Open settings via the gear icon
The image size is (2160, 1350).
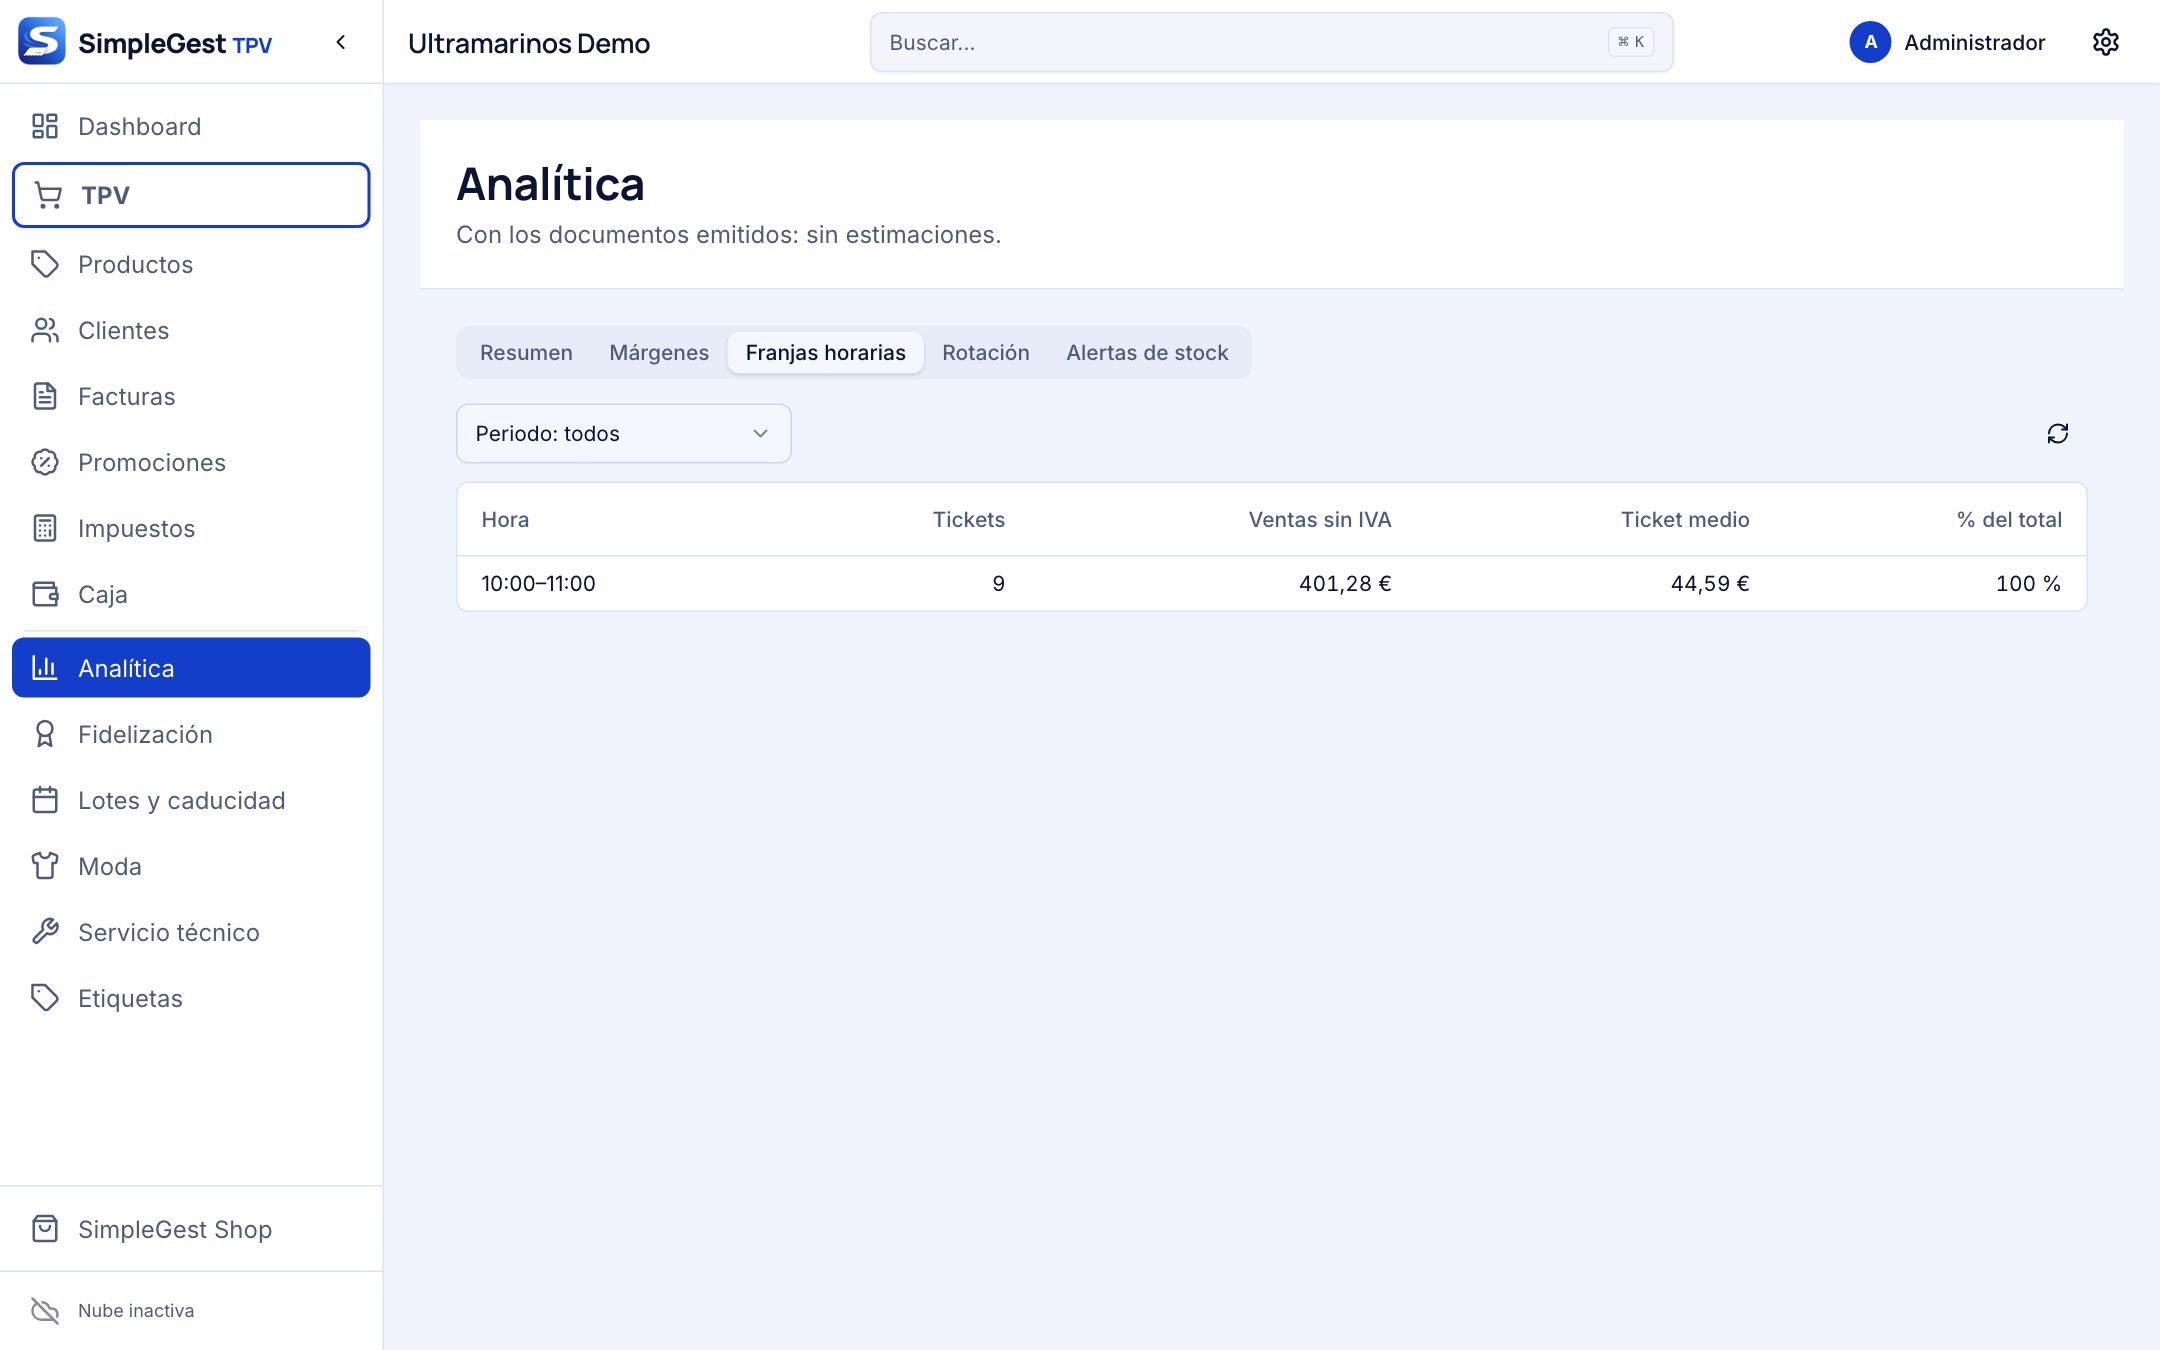click(2105, 42)
